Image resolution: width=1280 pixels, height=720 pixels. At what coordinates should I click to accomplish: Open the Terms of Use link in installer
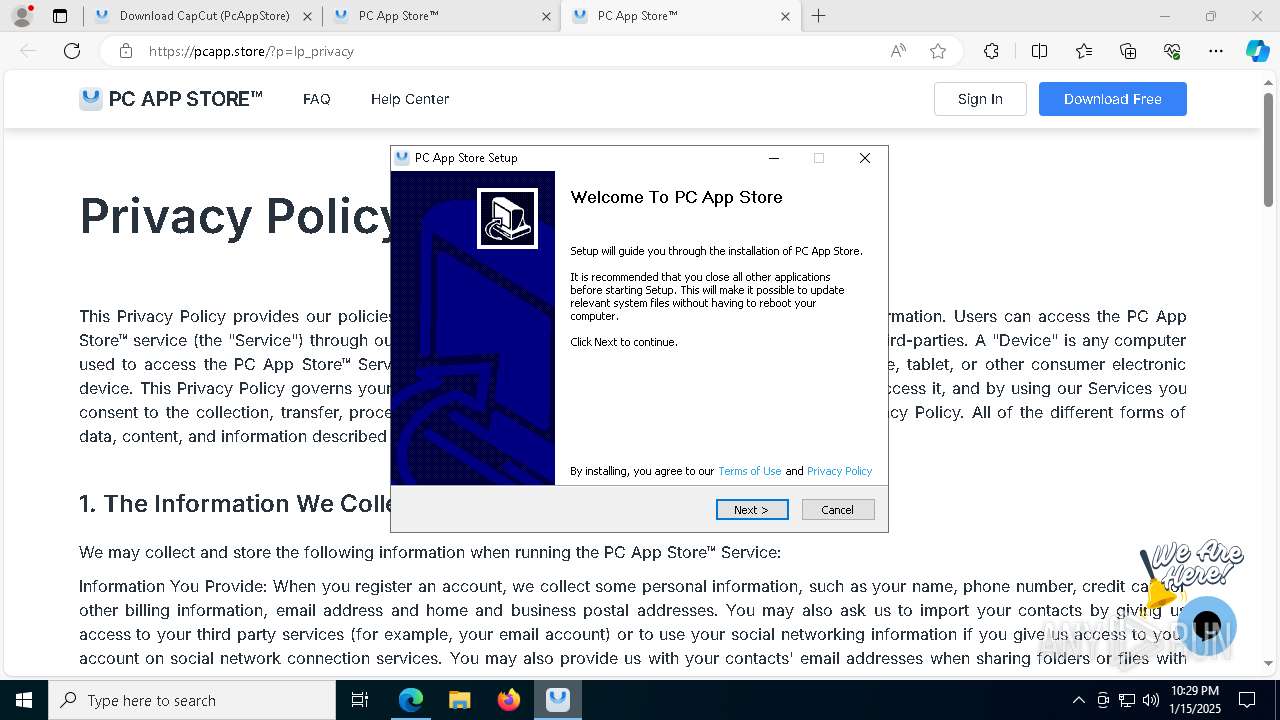click(750, 471)
